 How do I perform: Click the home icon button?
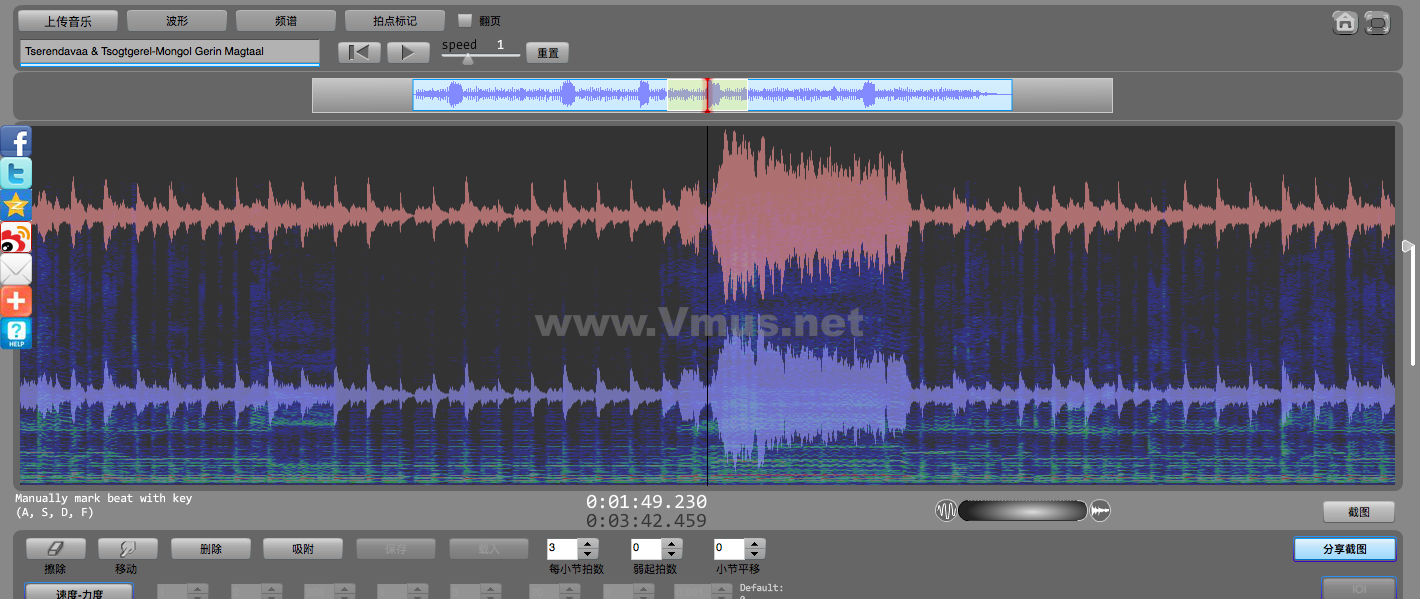coord(1345,22)
